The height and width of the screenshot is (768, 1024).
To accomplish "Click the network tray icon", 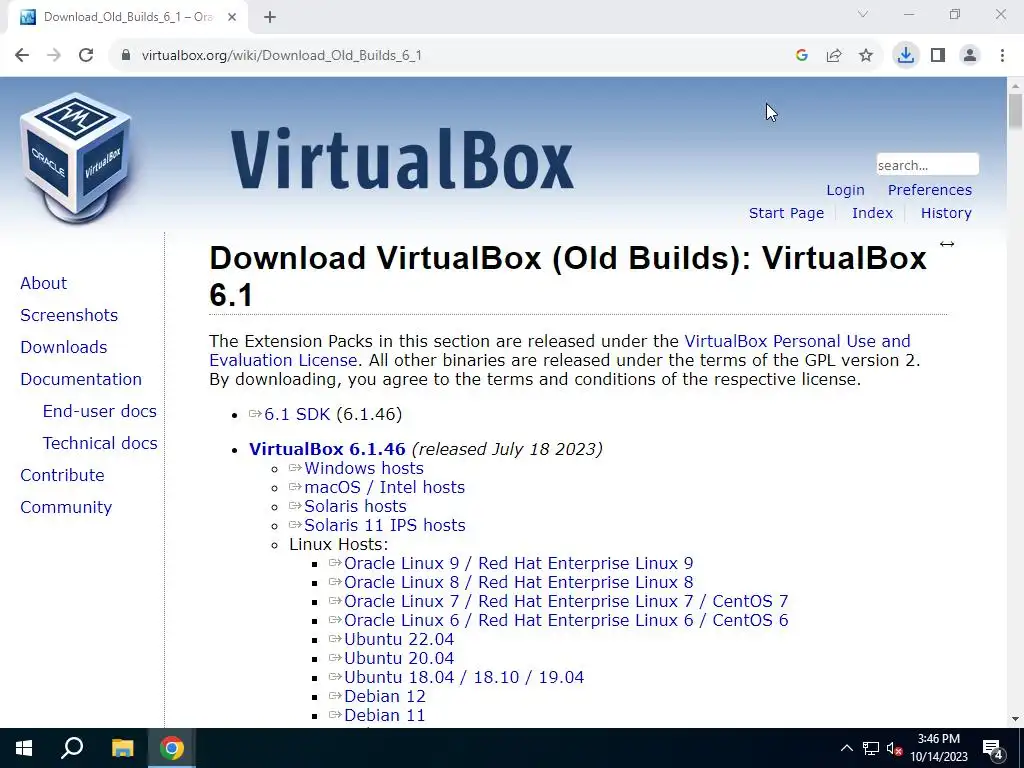I will click(871, 748).
